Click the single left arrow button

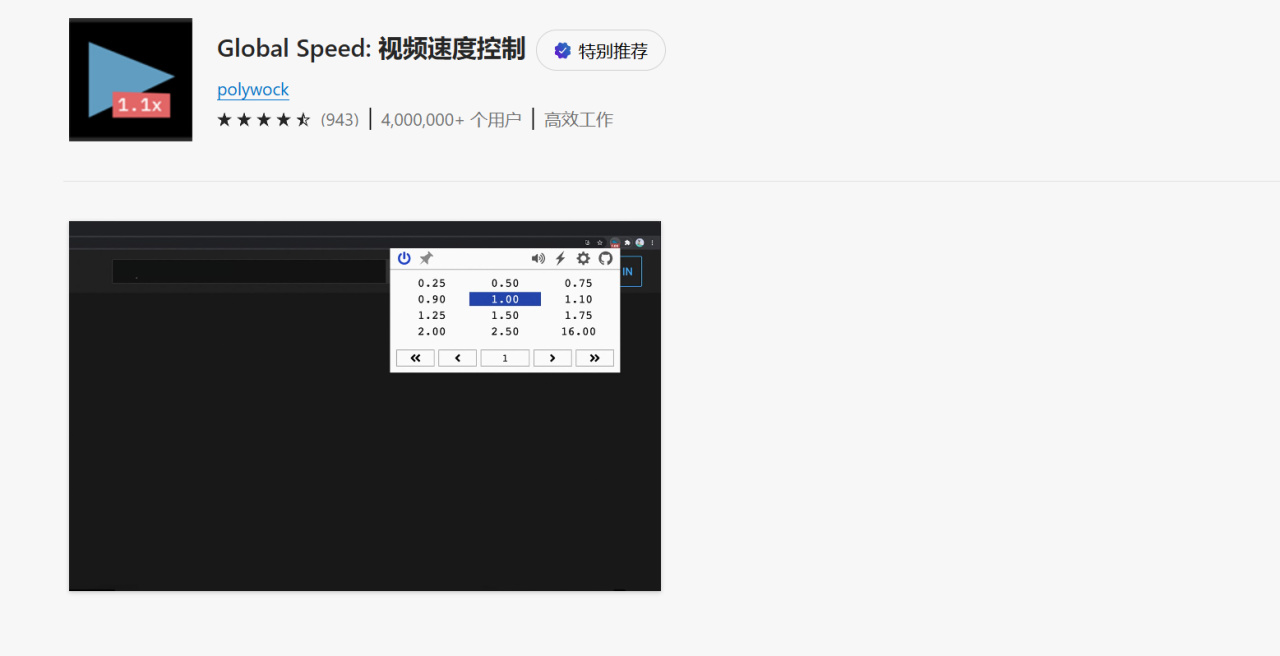(457, 358)
